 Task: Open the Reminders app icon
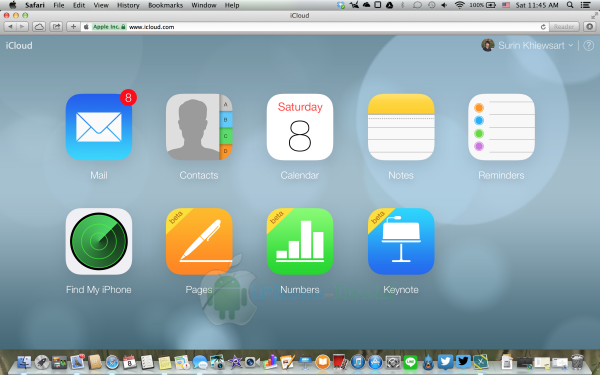point(501,127)
